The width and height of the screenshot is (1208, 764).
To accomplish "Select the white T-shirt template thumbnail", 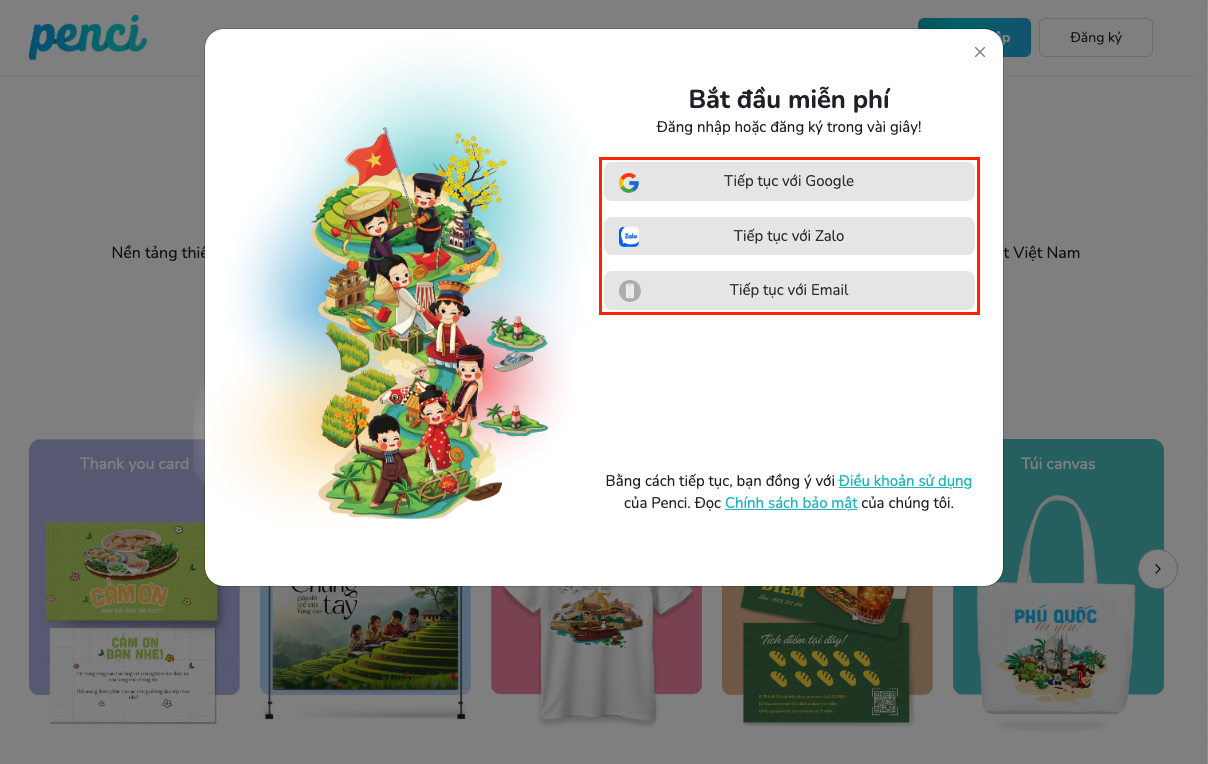I will click(596, 650).
